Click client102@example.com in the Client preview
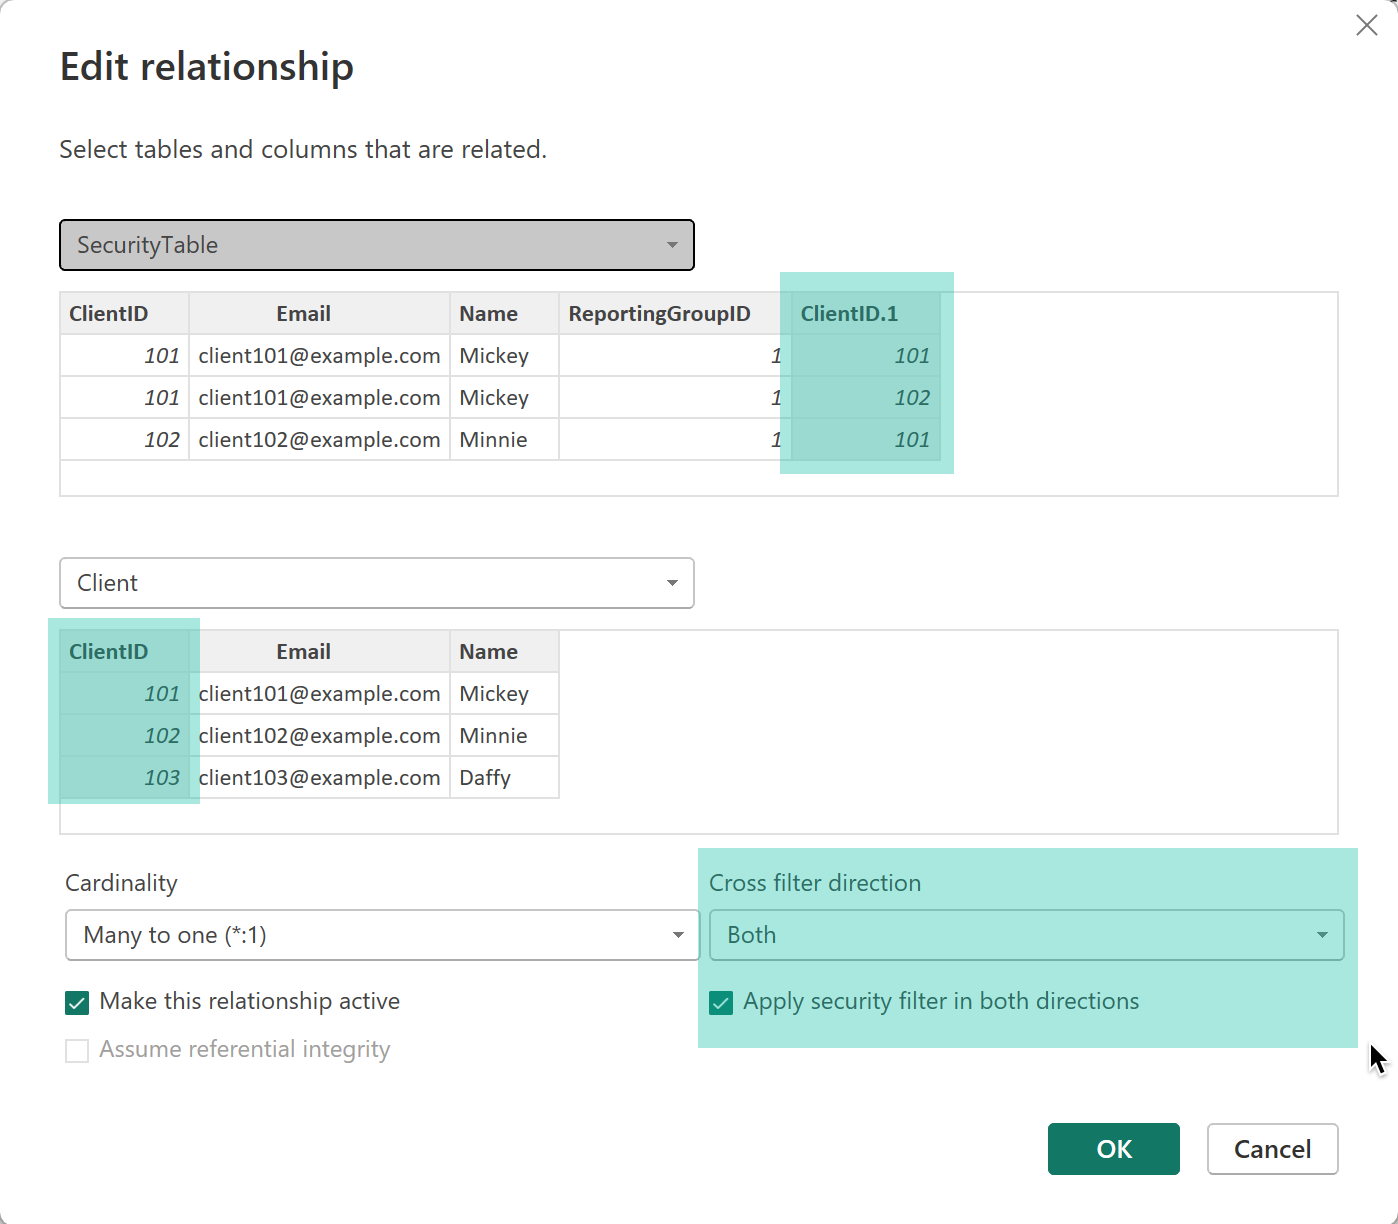 pos(319,735)
